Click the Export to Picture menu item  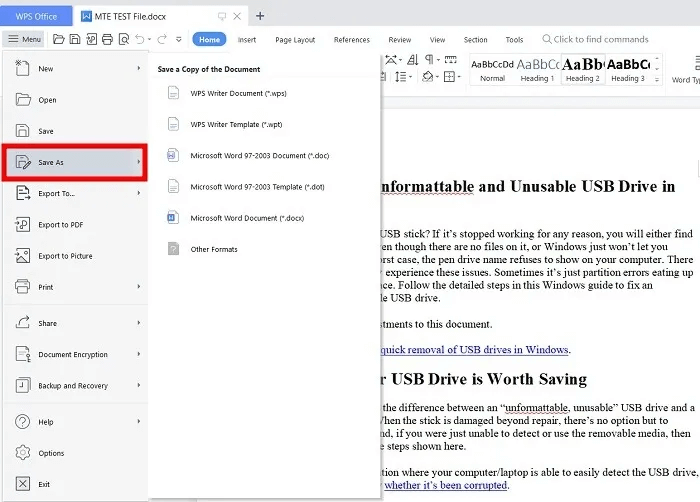click(x=76, y=256)
